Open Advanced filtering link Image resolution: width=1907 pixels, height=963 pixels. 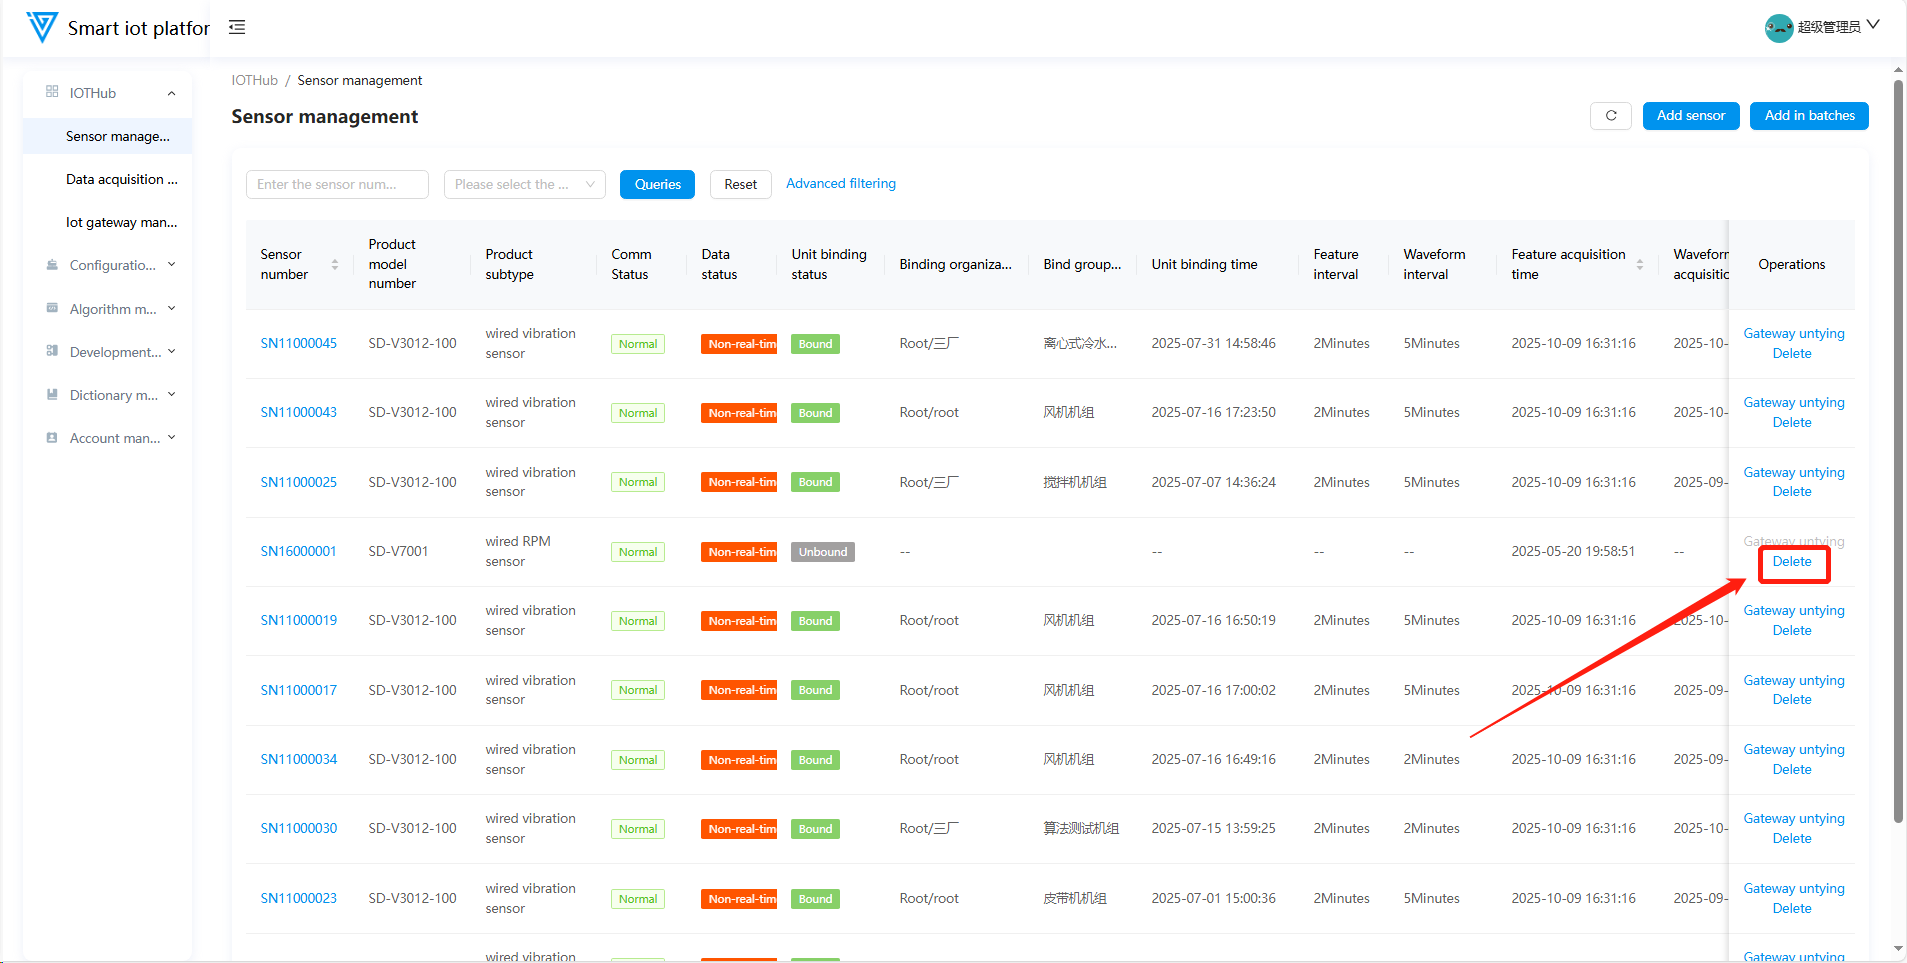click(x=840, y=184)
